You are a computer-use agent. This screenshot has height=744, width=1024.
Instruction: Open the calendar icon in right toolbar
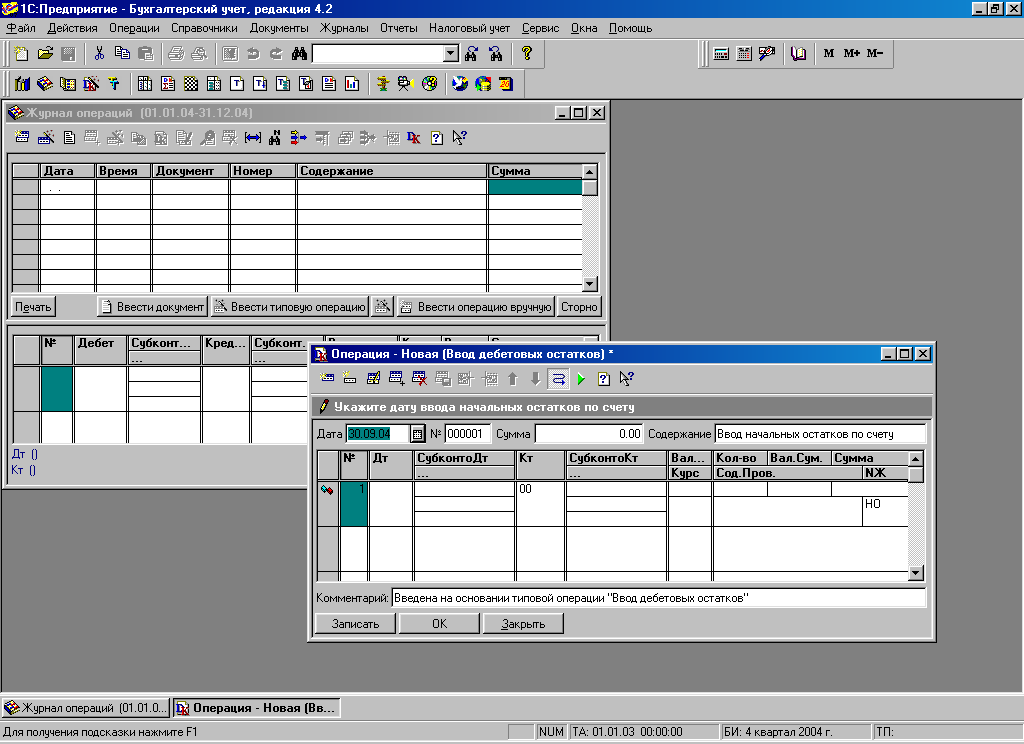coord(744,54)
